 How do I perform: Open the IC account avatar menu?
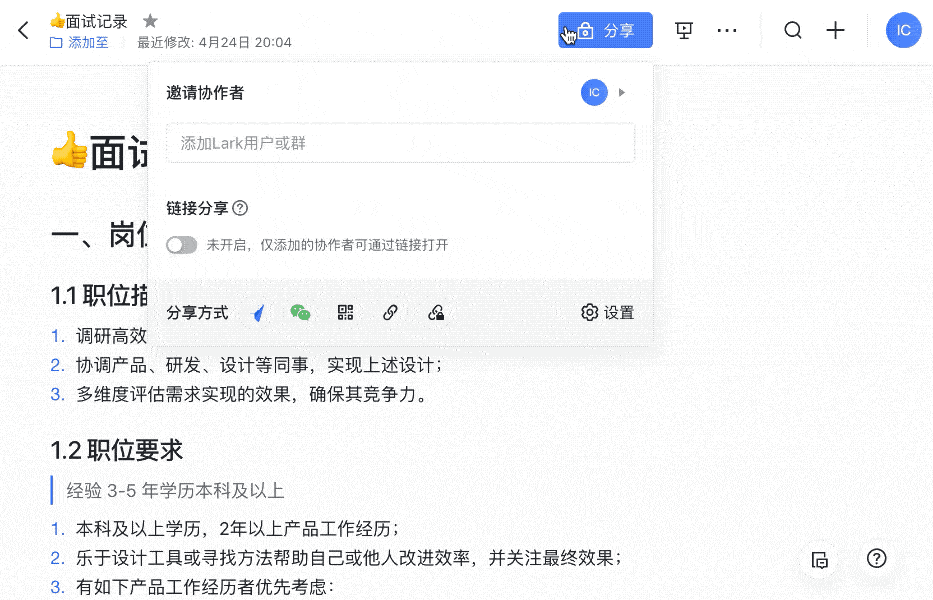tap(903, 30)
